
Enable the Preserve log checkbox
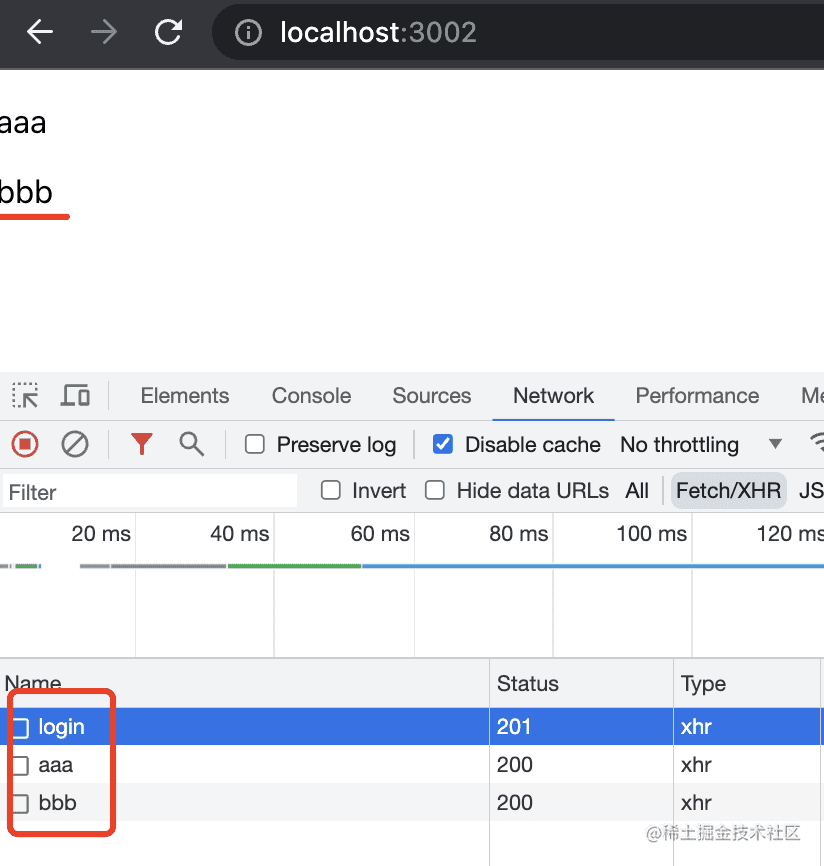coord(256,445)
